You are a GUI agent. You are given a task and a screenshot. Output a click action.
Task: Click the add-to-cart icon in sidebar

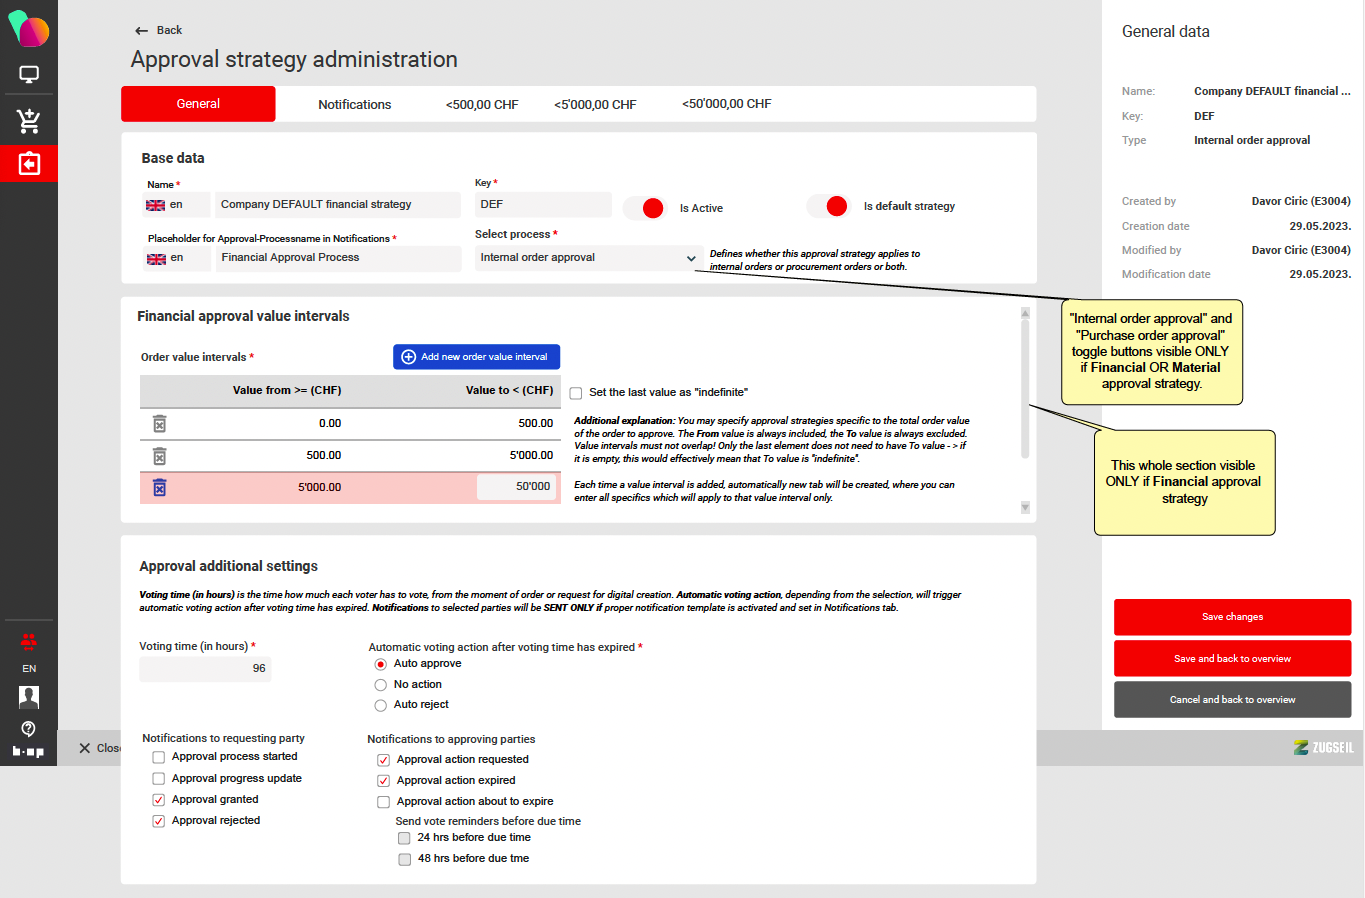[x=29, y=121]
